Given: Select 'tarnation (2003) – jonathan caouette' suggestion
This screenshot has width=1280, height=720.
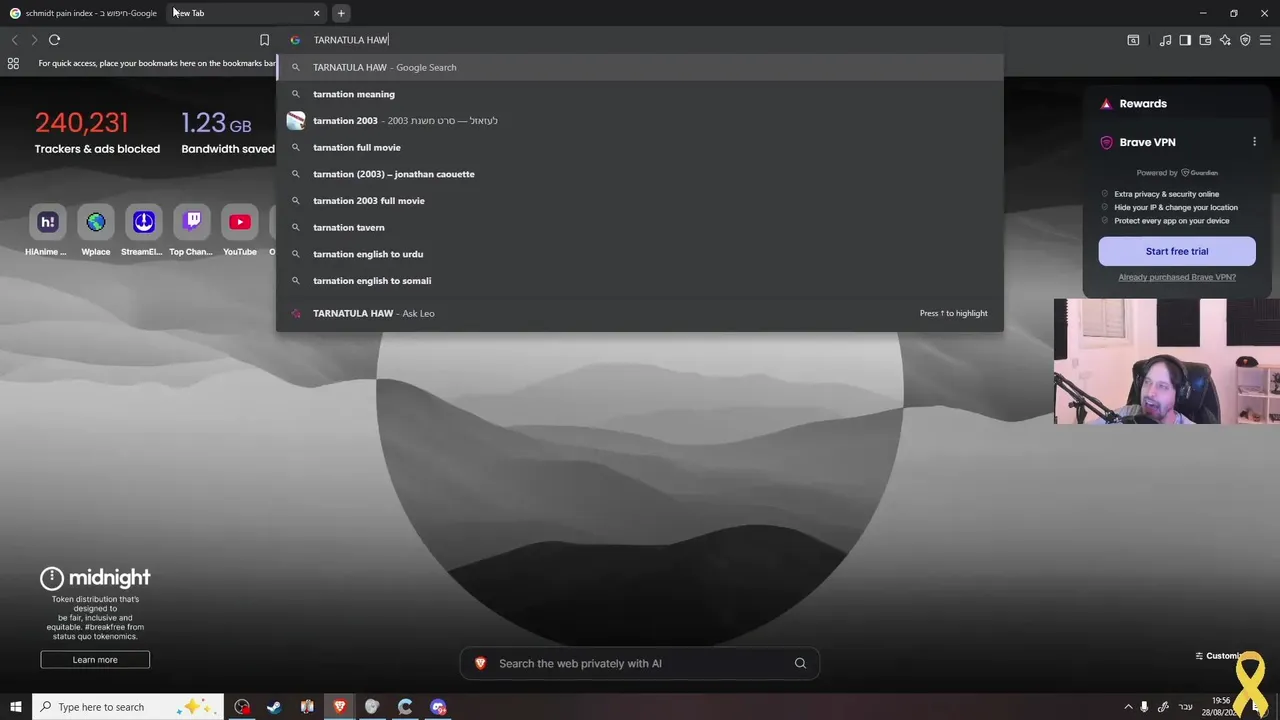Looking at the screenshot, I should (640, 174).
